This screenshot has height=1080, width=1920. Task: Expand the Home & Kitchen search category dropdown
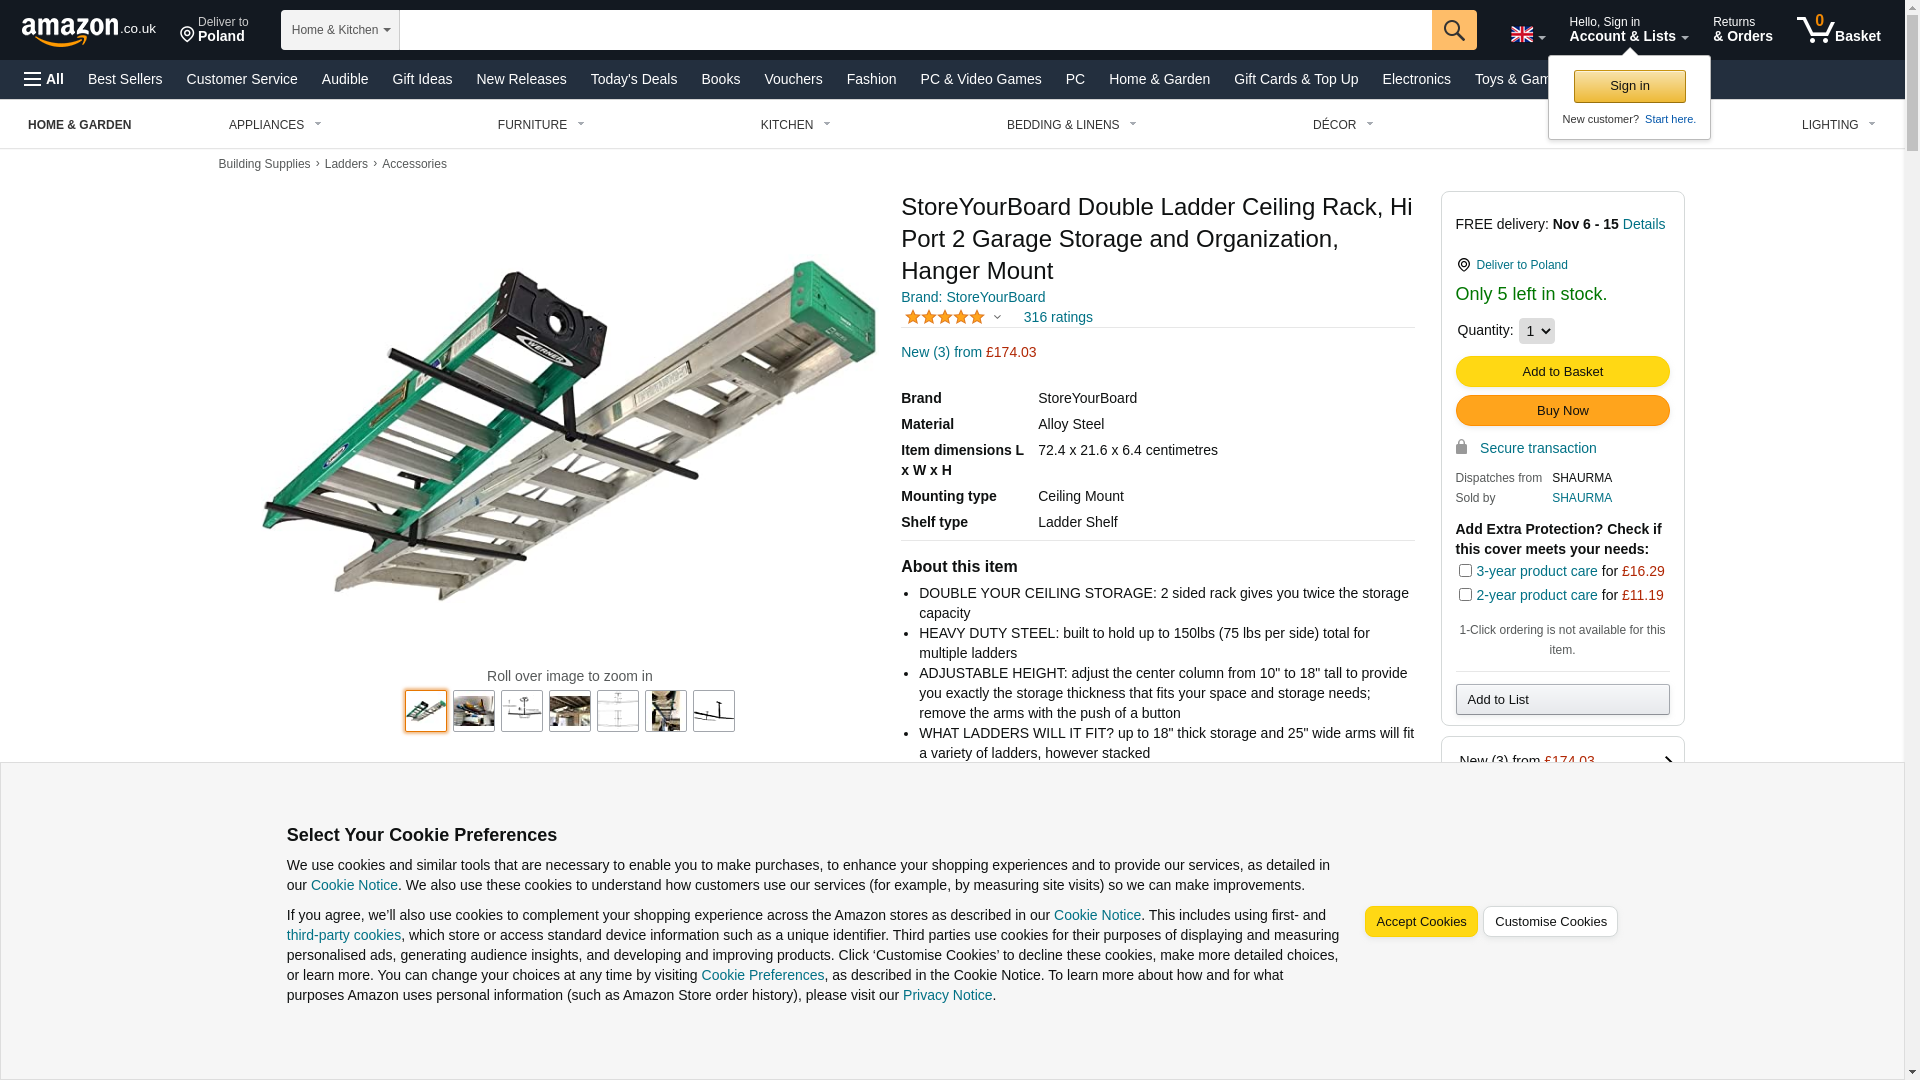coord(340,30)
